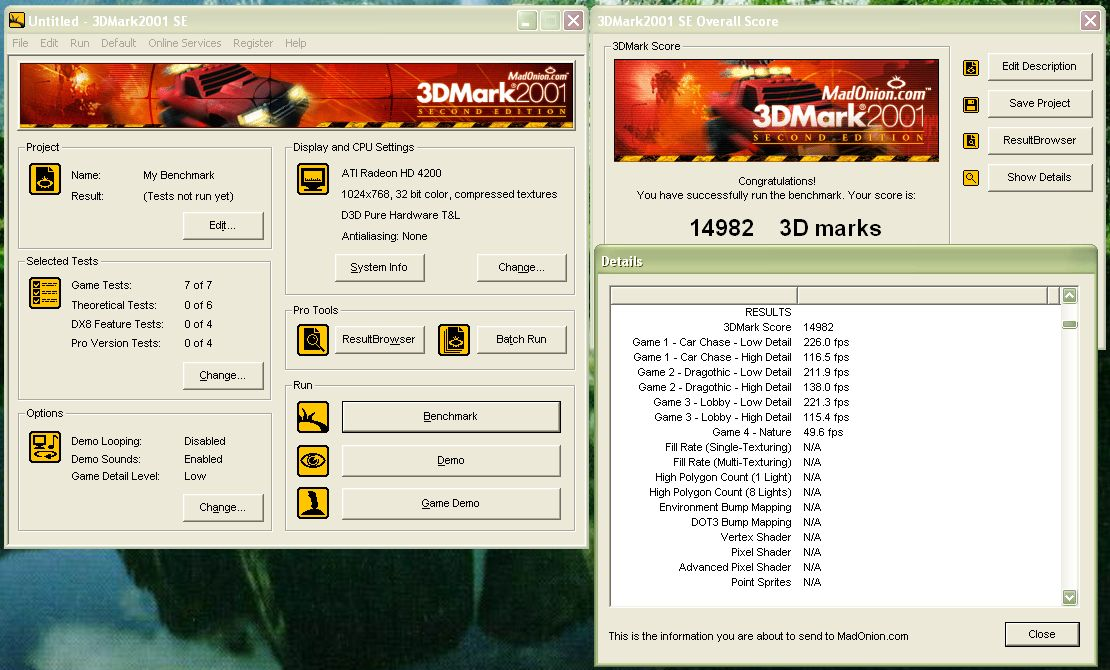Close the Details dialog with Close button
This screenshot has width=1110, height=670.
point(1042,635)
